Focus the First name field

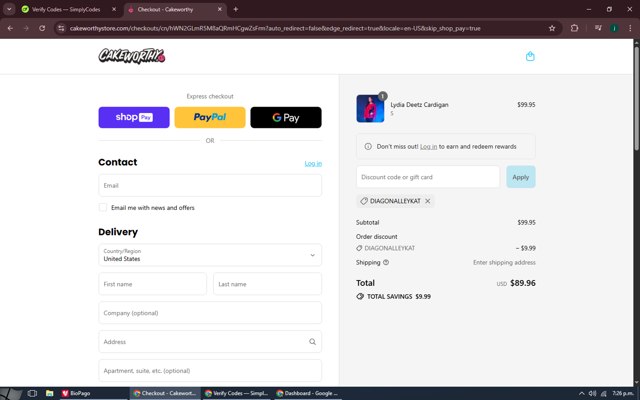152,284
